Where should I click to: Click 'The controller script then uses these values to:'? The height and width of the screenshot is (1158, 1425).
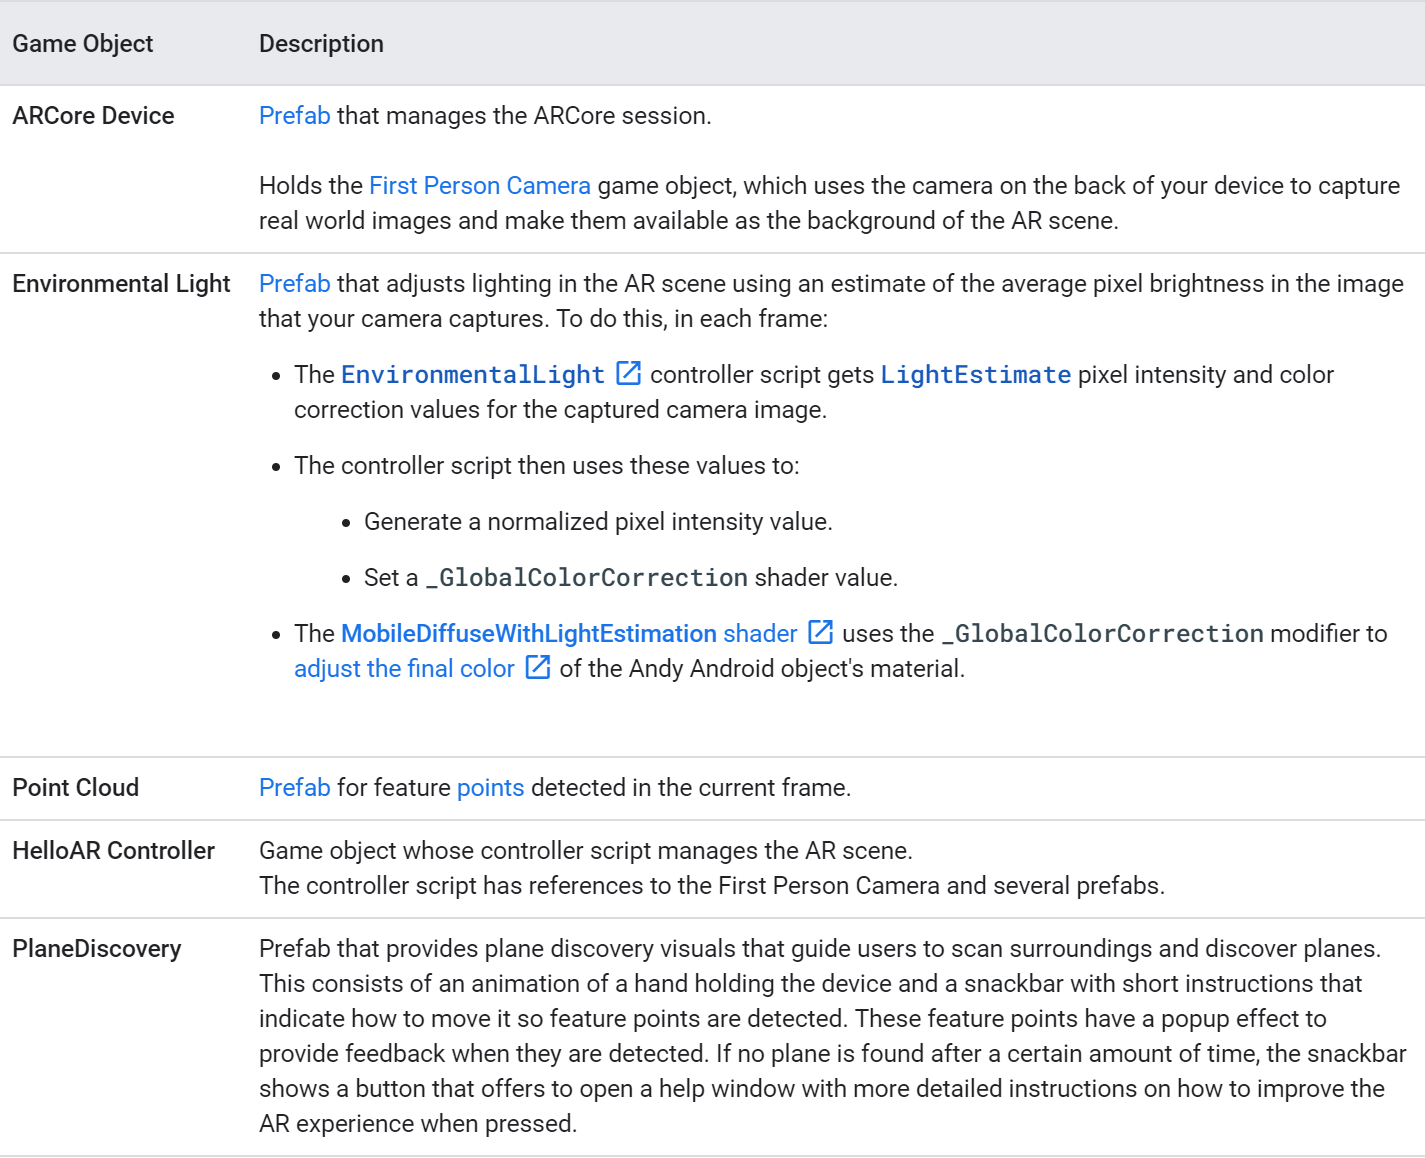tap(546, 466)
